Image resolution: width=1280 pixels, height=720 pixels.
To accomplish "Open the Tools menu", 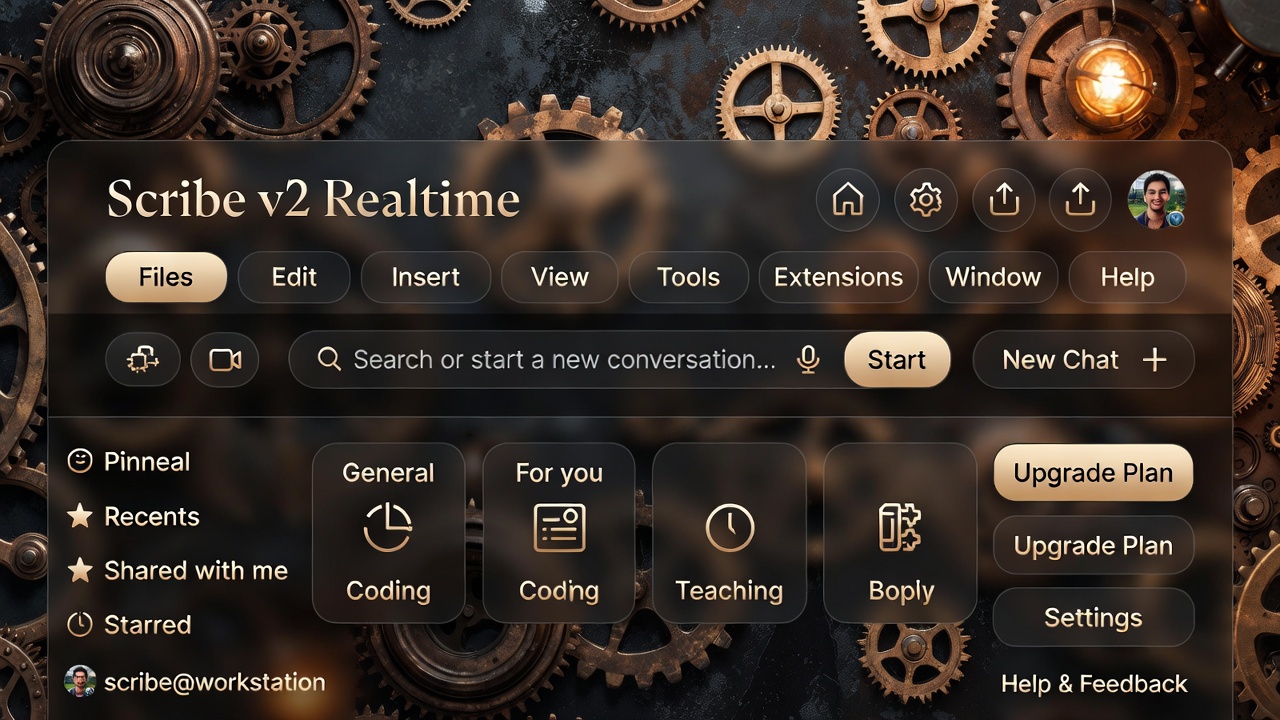I will (x=688, y=277).
